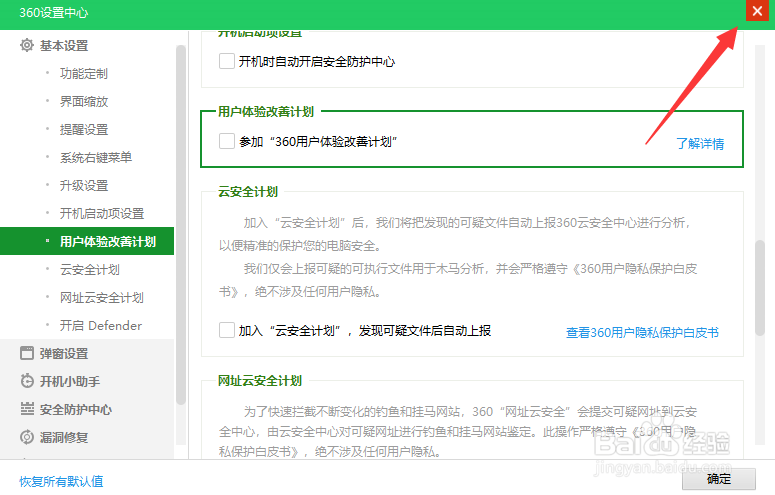775x495 pixels.
Task: Expand 开机小助手 category
Action: pyautogui.click(x=70, y=381)
